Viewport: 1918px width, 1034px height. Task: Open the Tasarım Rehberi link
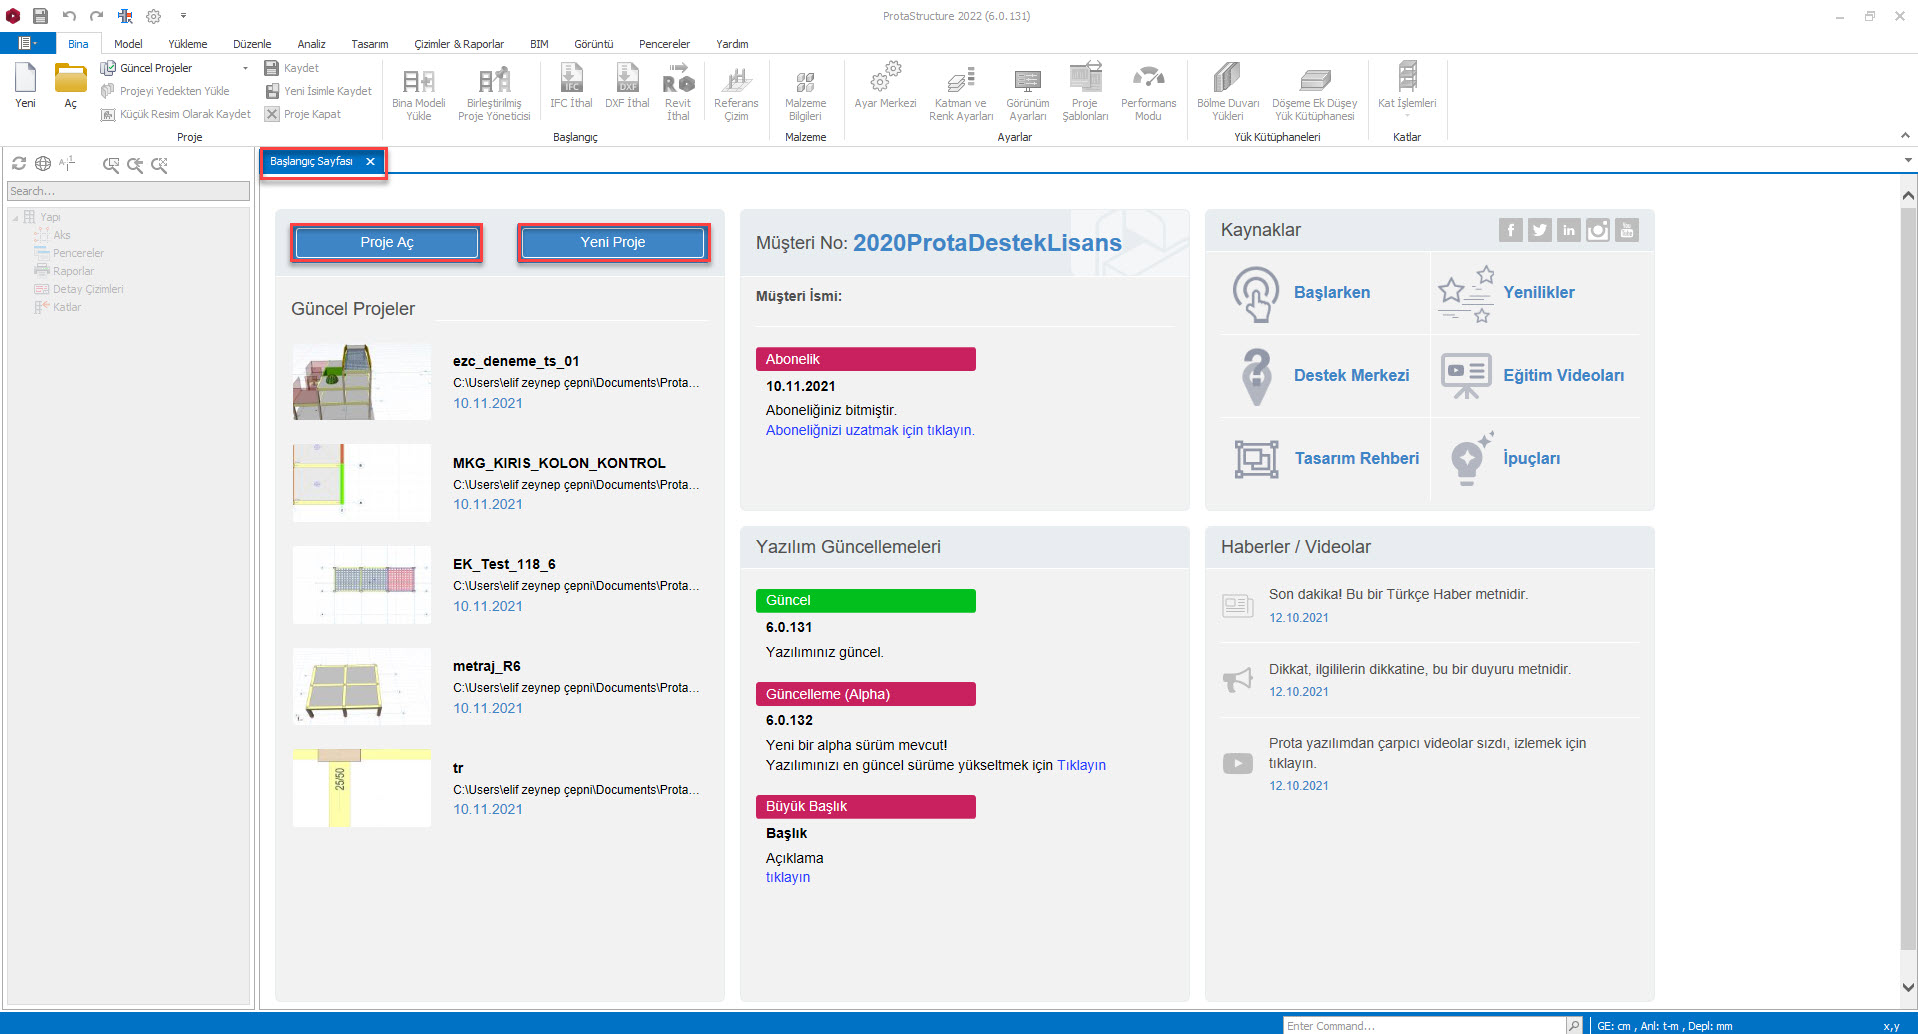(x=1356, y=458)
